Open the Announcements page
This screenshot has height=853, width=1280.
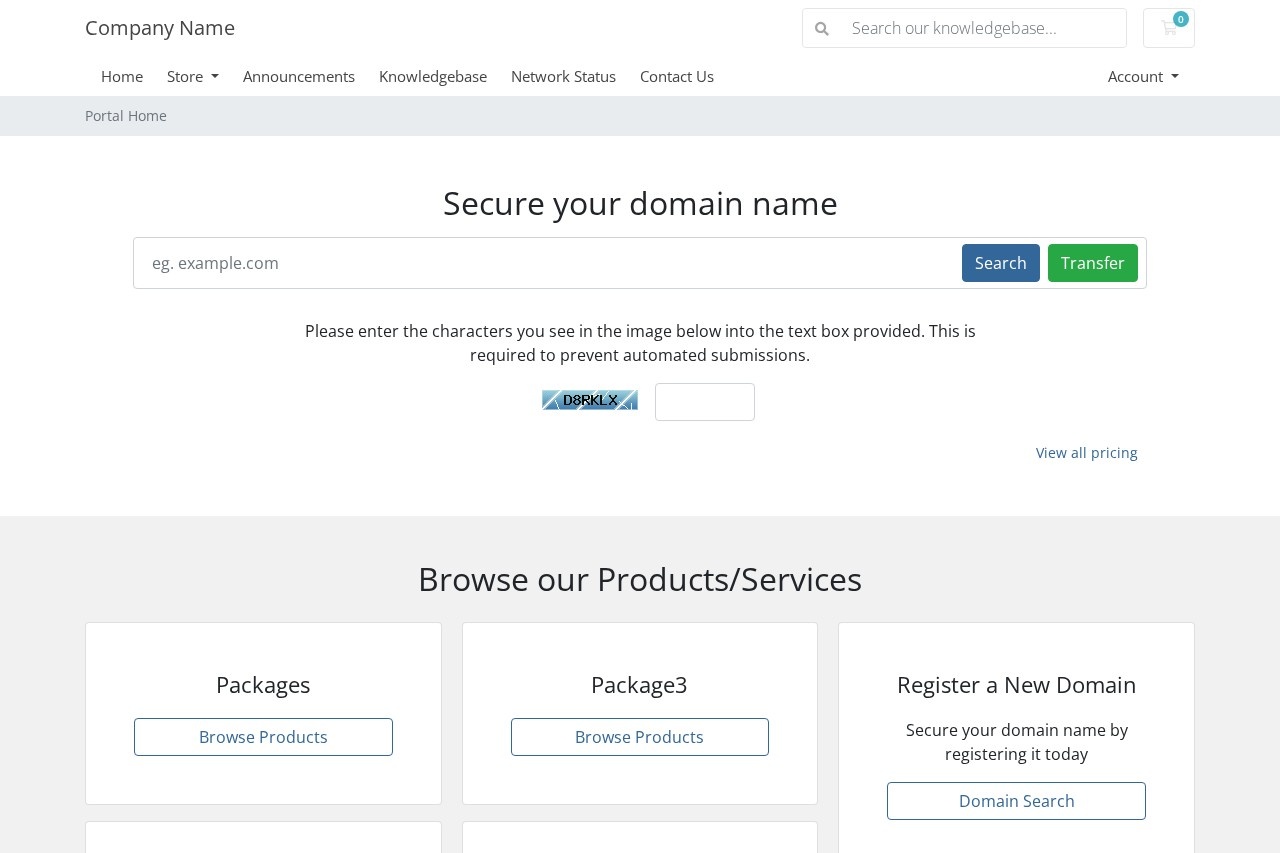coord(299,77)
